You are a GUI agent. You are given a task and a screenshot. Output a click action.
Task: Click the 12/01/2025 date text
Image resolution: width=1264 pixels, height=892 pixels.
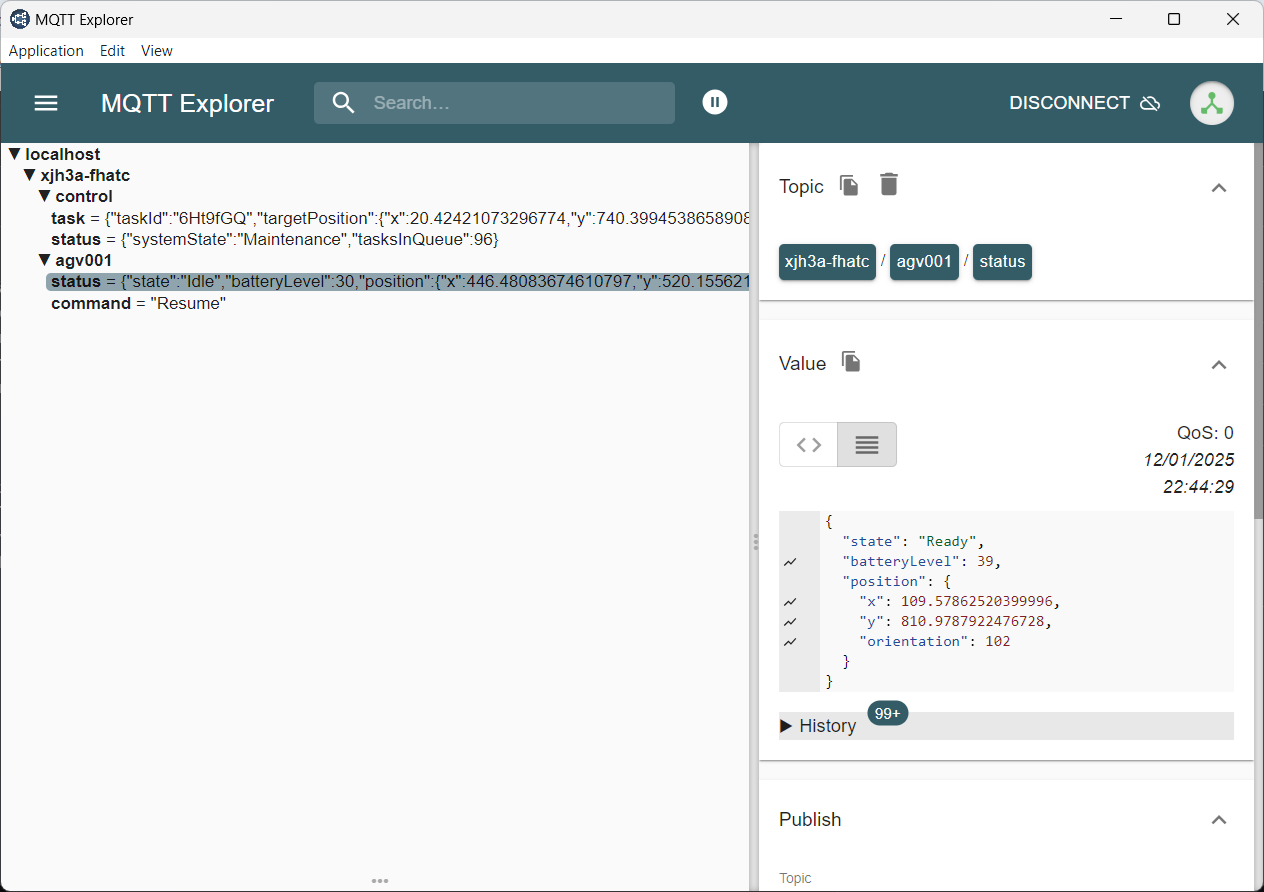click(x=1189, y=460)
